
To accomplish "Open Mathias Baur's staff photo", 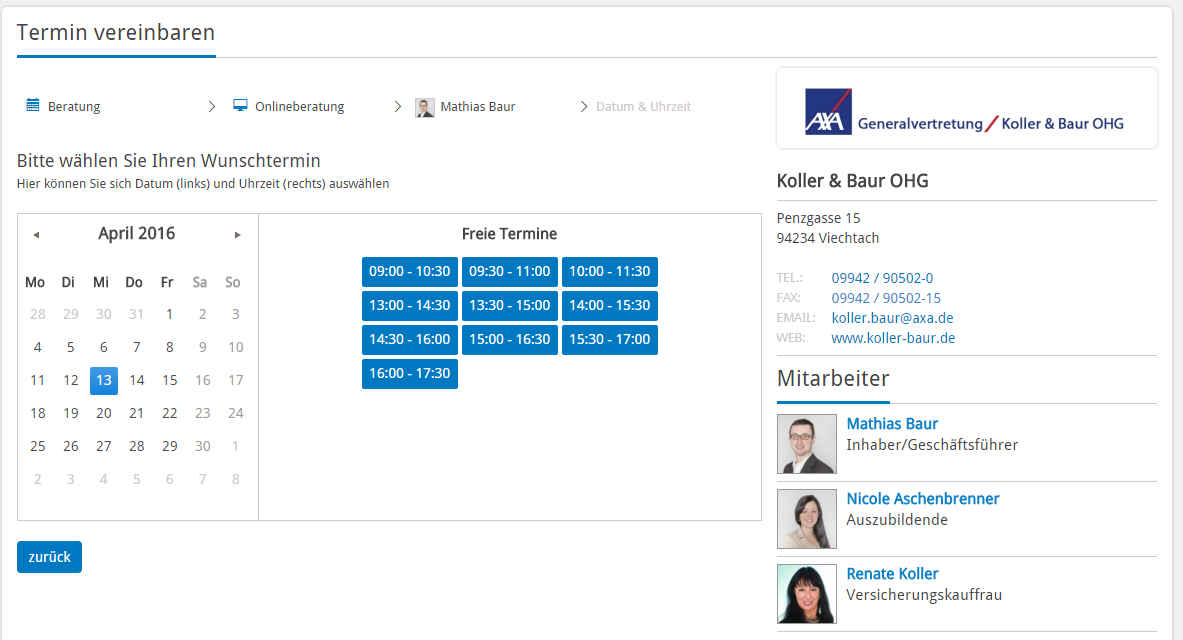I will 806,444.
